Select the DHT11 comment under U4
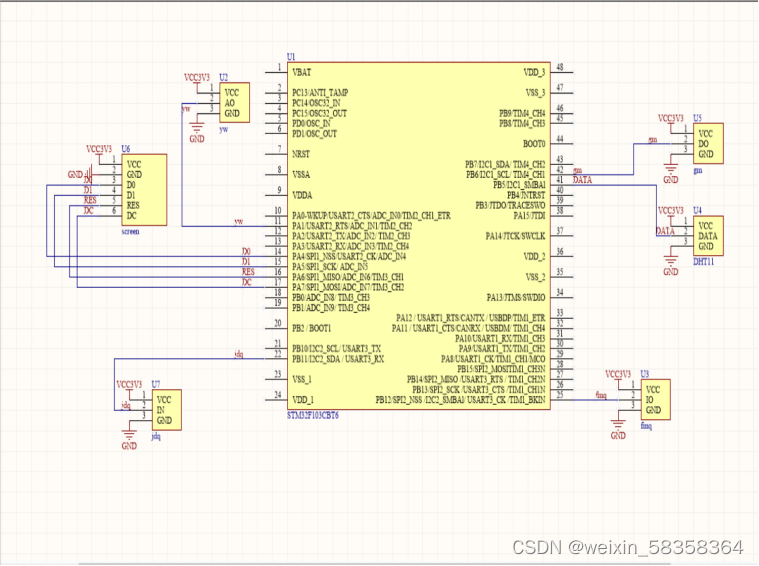The width and height of the screenshot is (759, 566). (x=703, y=262)
